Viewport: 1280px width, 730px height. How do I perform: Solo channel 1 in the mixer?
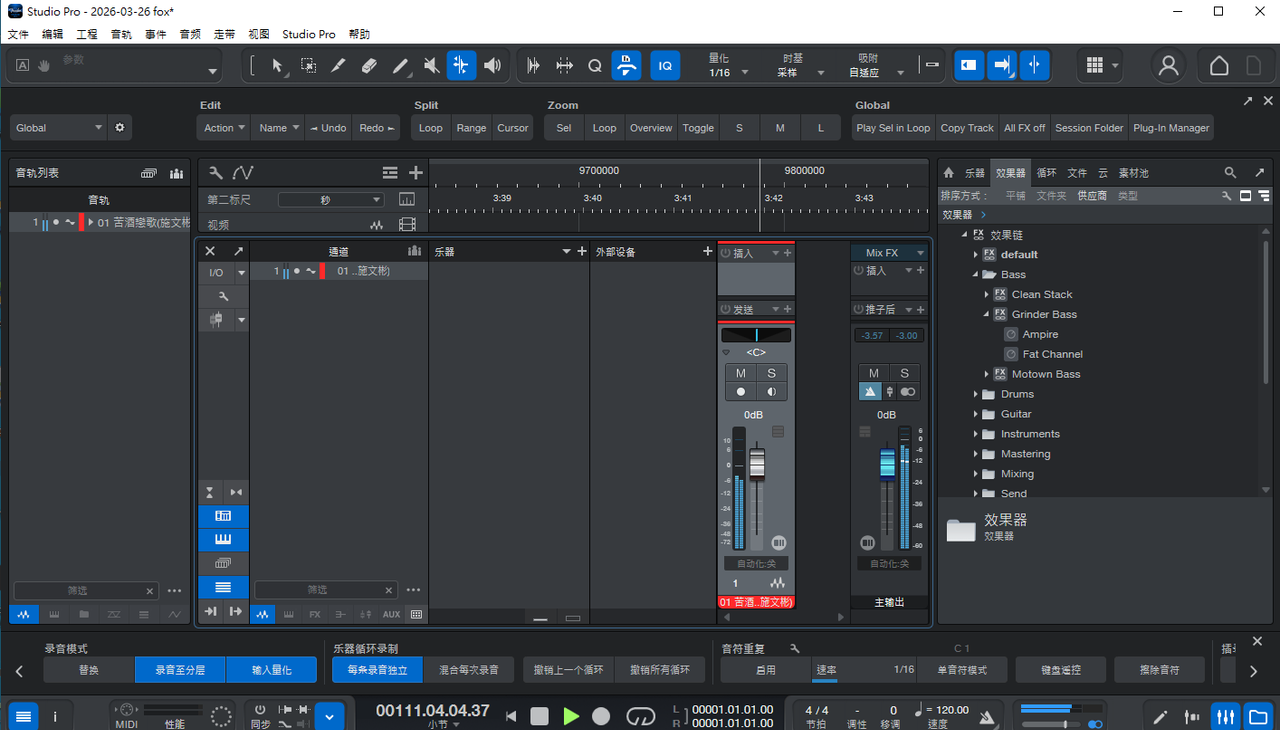[x=771, y=373]
